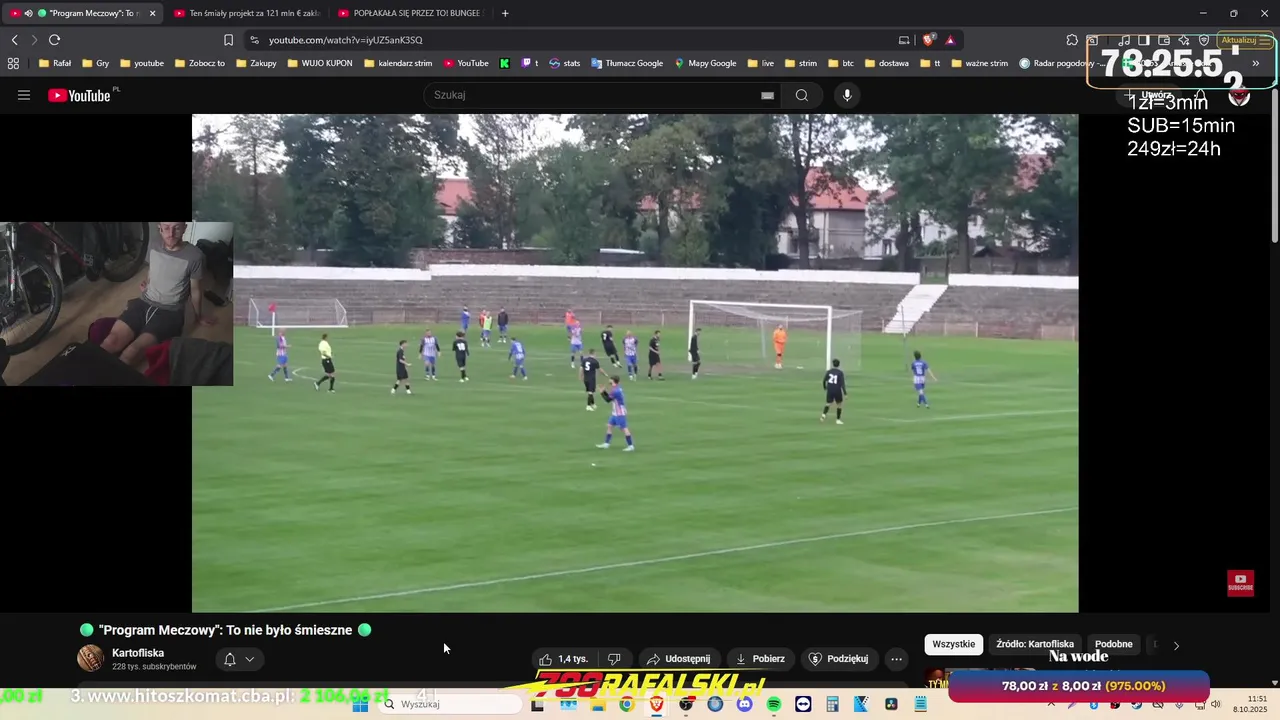
Task: Open Discord from the taskbar
Action: tap(744, 704)
